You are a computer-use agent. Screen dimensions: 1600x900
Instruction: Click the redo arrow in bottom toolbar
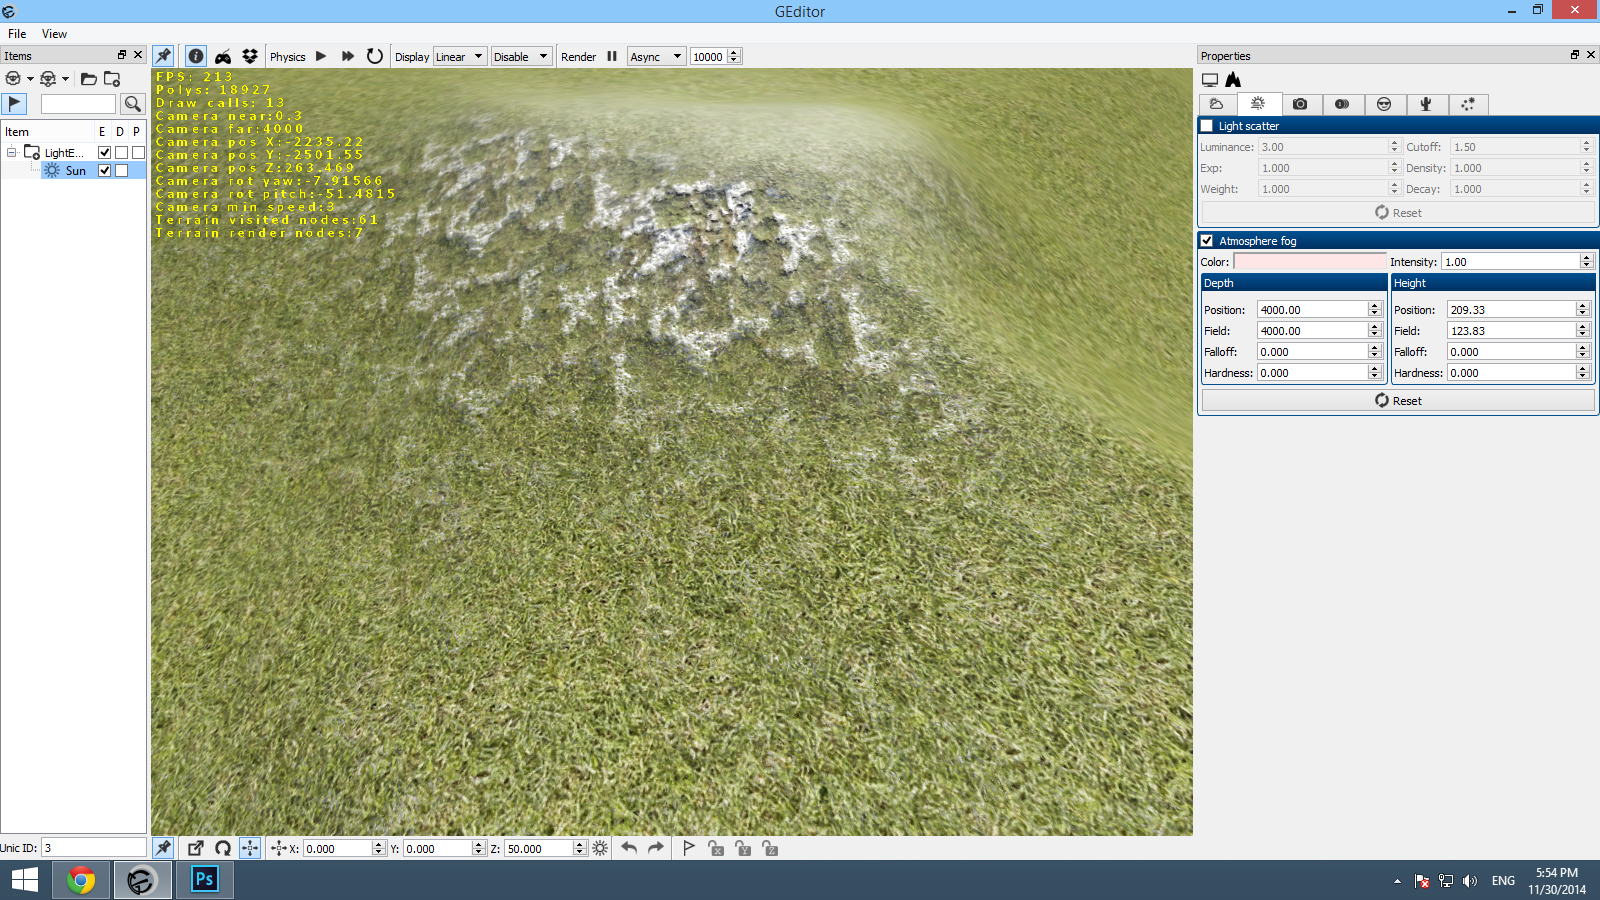(x=656, y=848)
